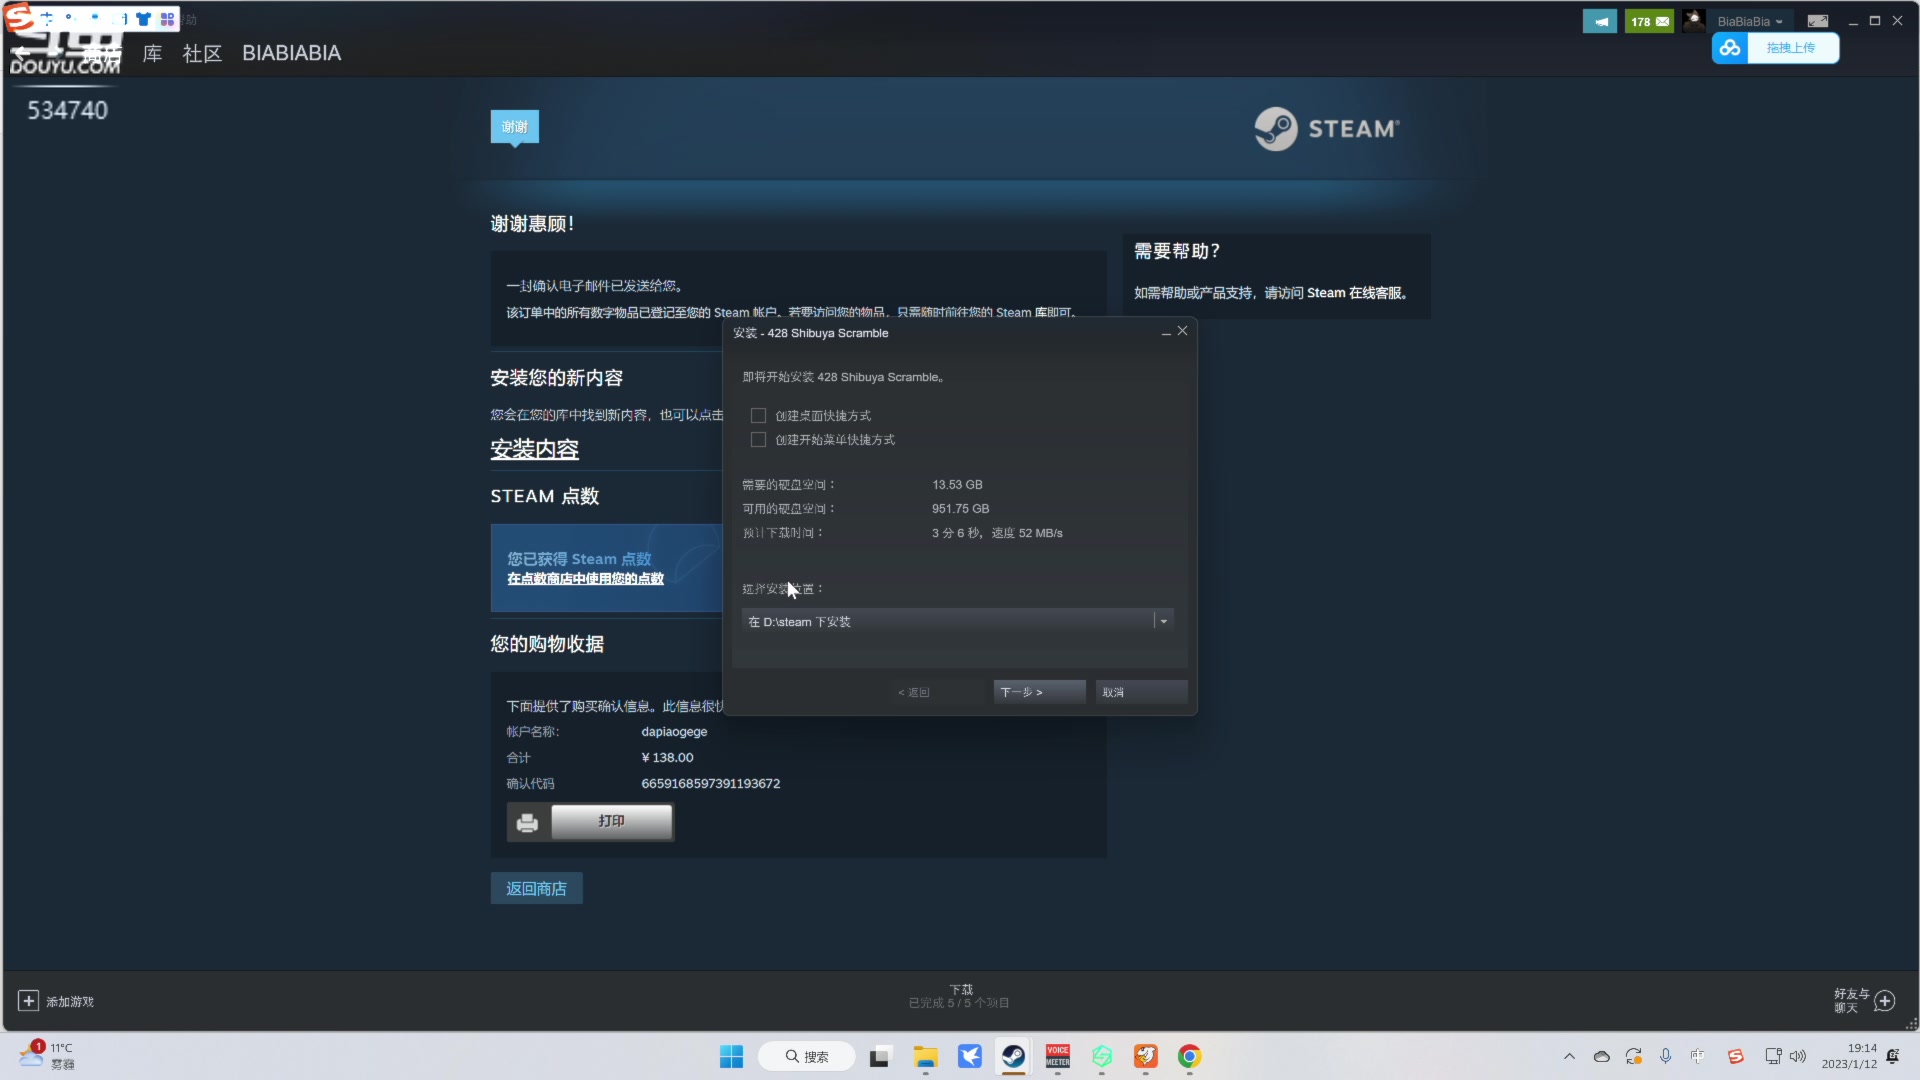1920x1080 pixels.
Task: Open Google Chrome from taskbar
Action: click(1190, 1057)
